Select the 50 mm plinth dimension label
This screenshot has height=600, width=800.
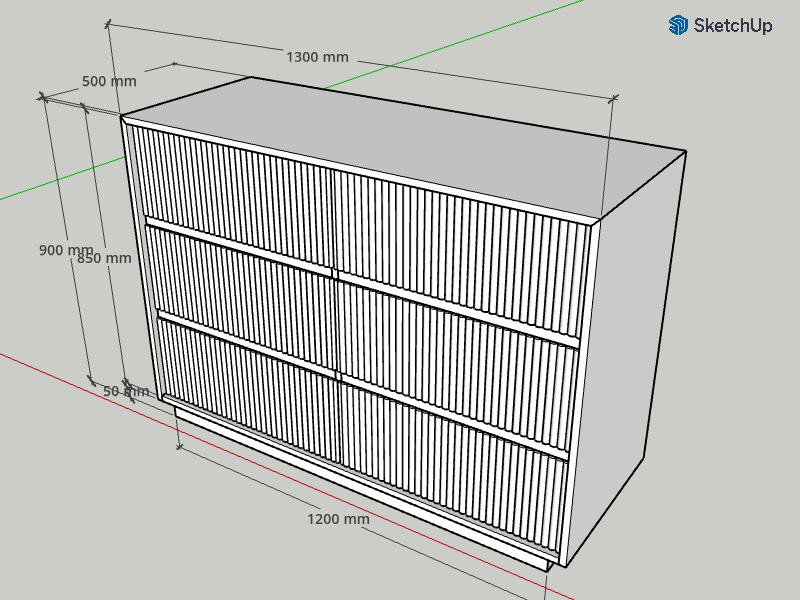click(126, 391)
